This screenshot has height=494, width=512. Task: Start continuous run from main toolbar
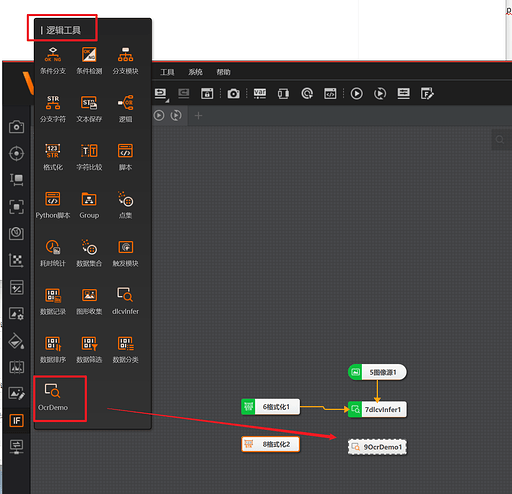[380, 94]
